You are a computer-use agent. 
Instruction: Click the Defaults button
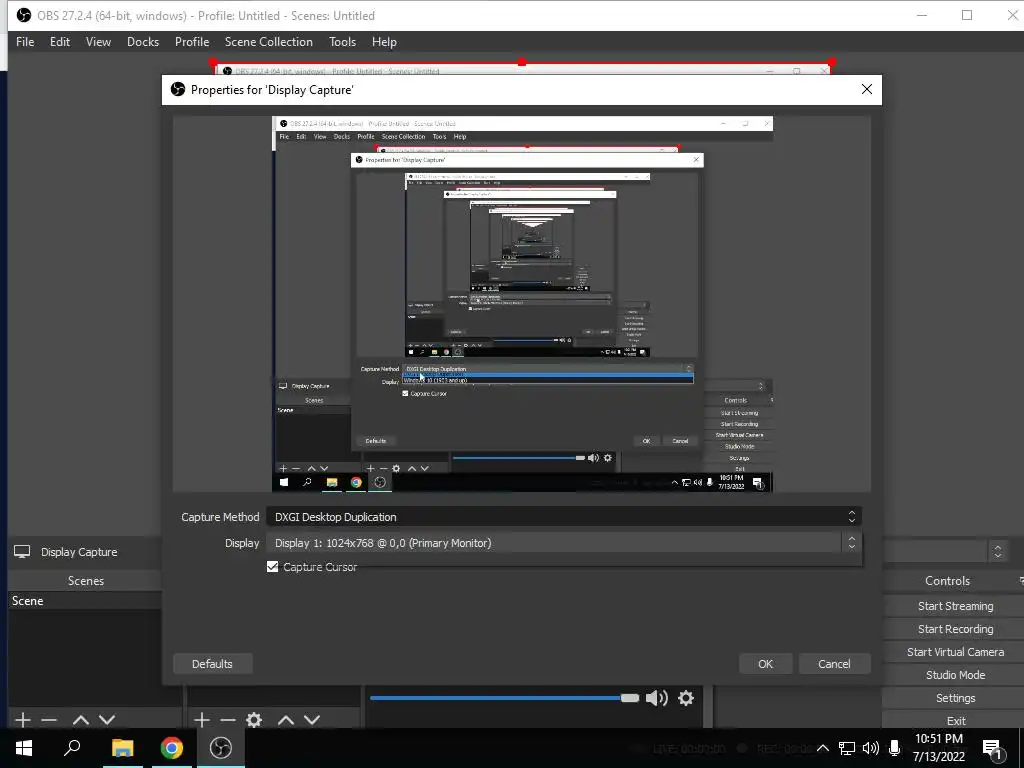point(212,664)
